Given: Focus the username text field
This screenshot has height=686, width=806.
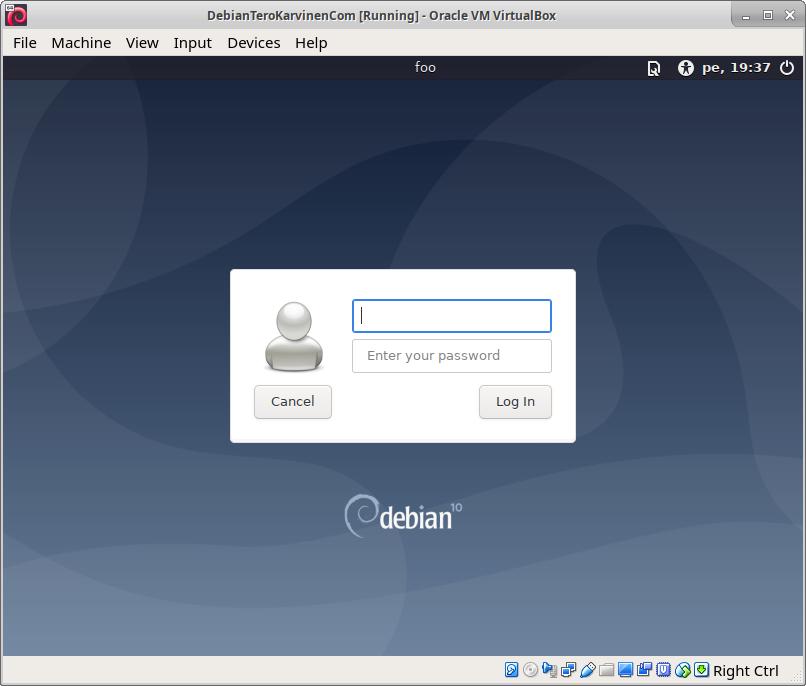Looking at the screenshot, I should [x=451, y=316].
